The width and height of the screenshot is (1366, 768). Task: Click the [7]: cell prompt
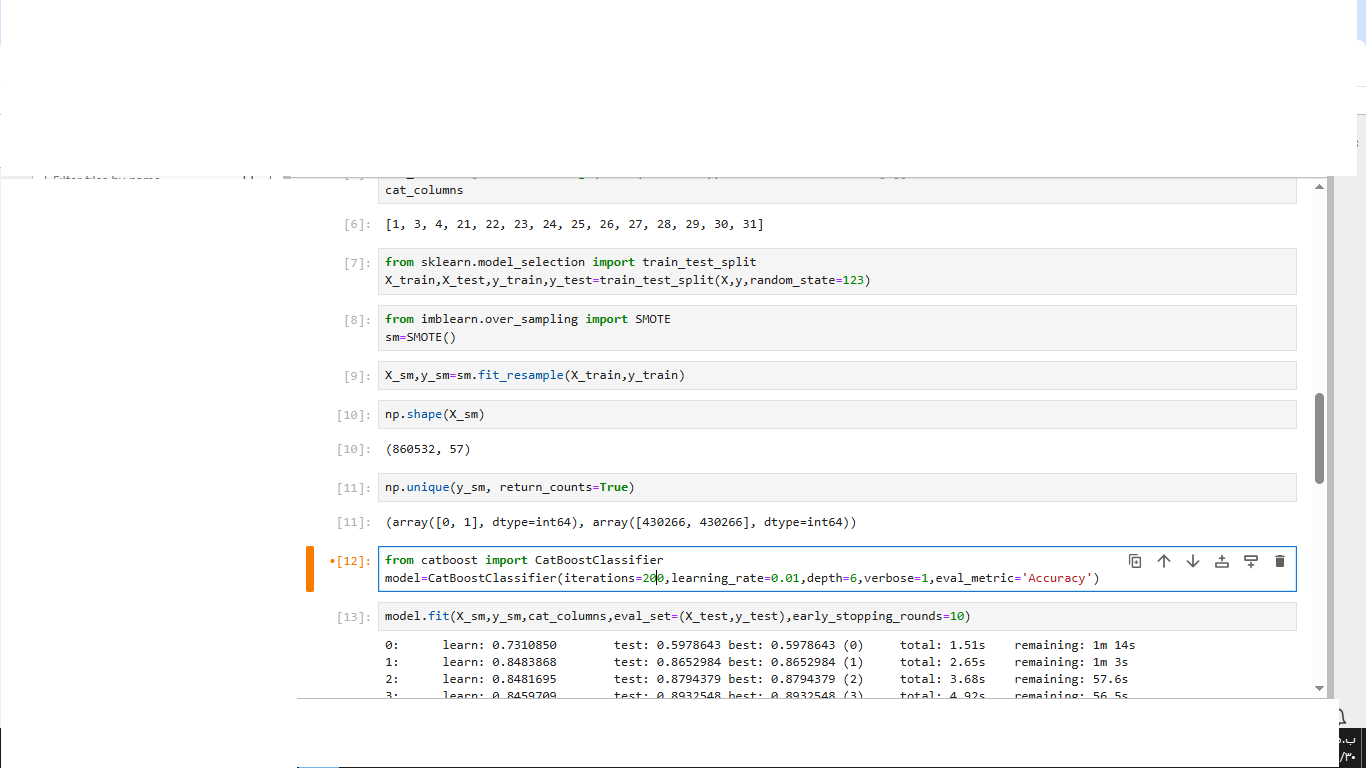coord(357,263)
